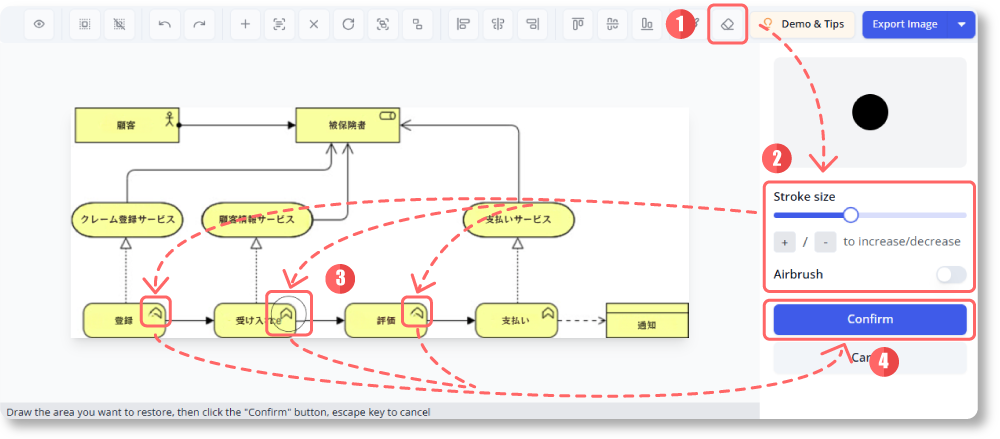The image size is (1000, 439).
Task: Click the minus button to decrease stroke size
Action: [x=825, y=242]
